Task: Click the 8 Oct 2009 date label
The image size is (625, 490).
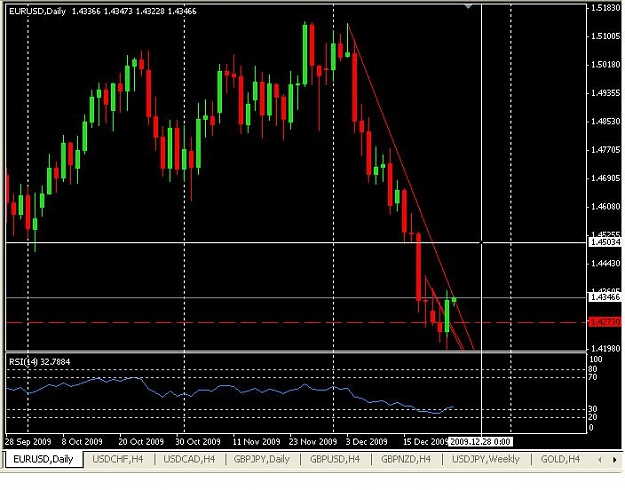Action: click(82, 442)
